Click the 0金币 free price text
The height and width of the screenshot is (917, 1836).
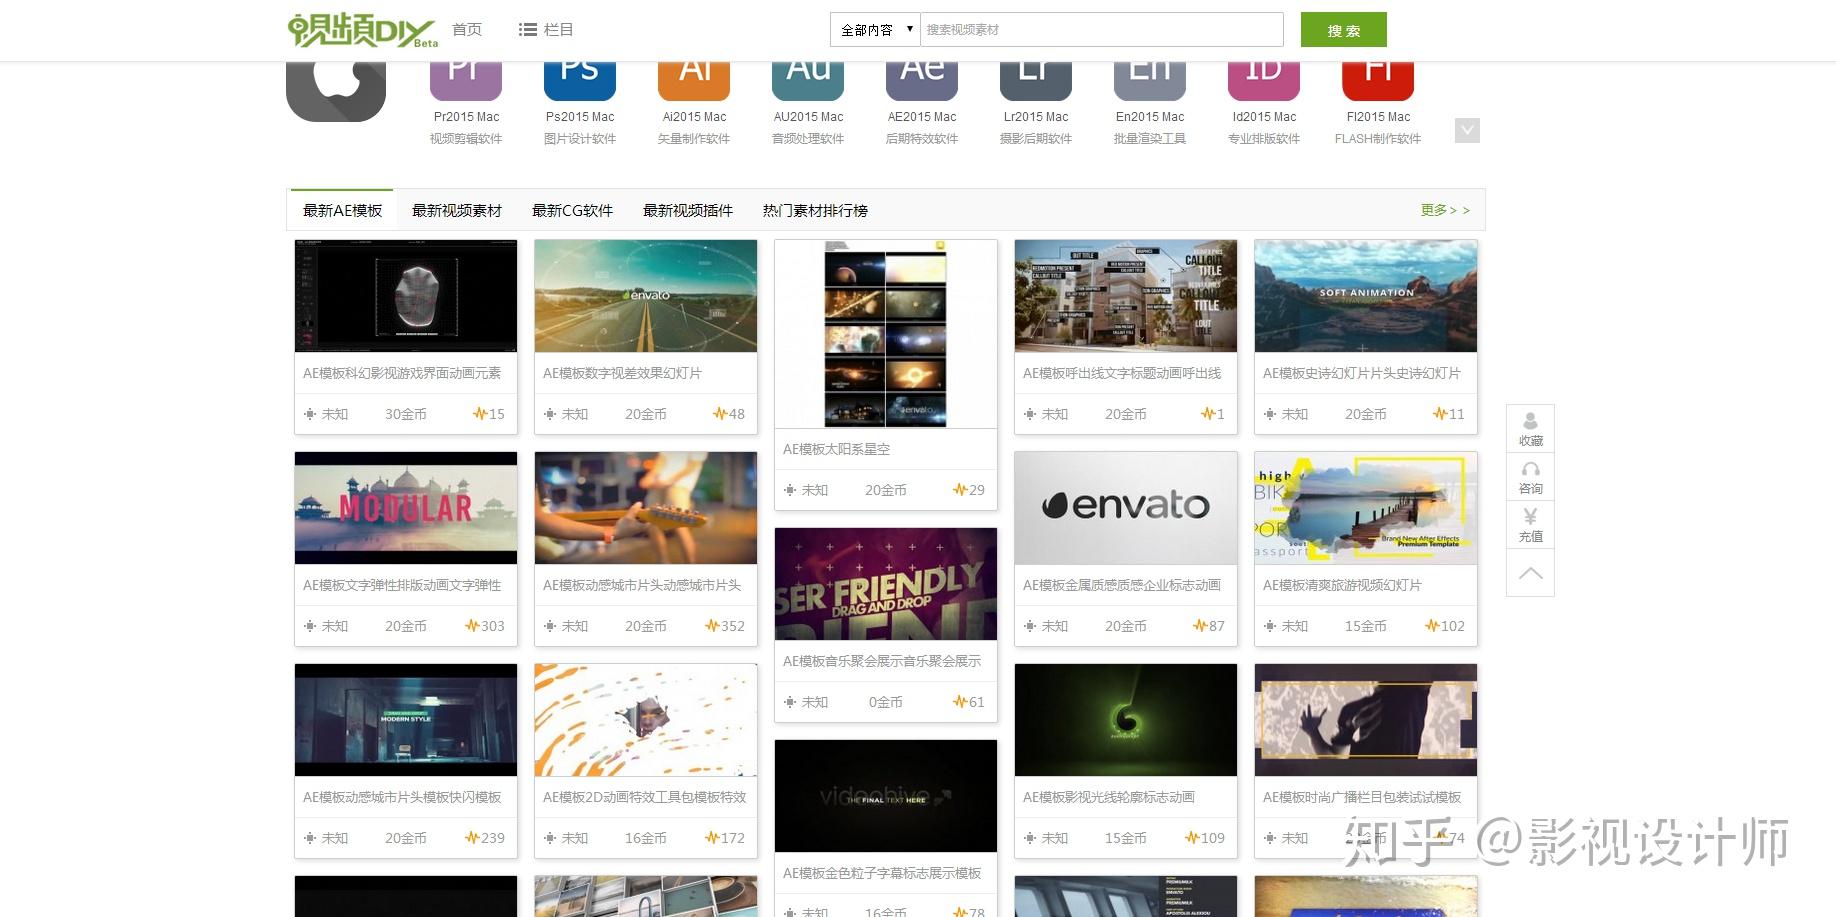[x=886, y=702]
